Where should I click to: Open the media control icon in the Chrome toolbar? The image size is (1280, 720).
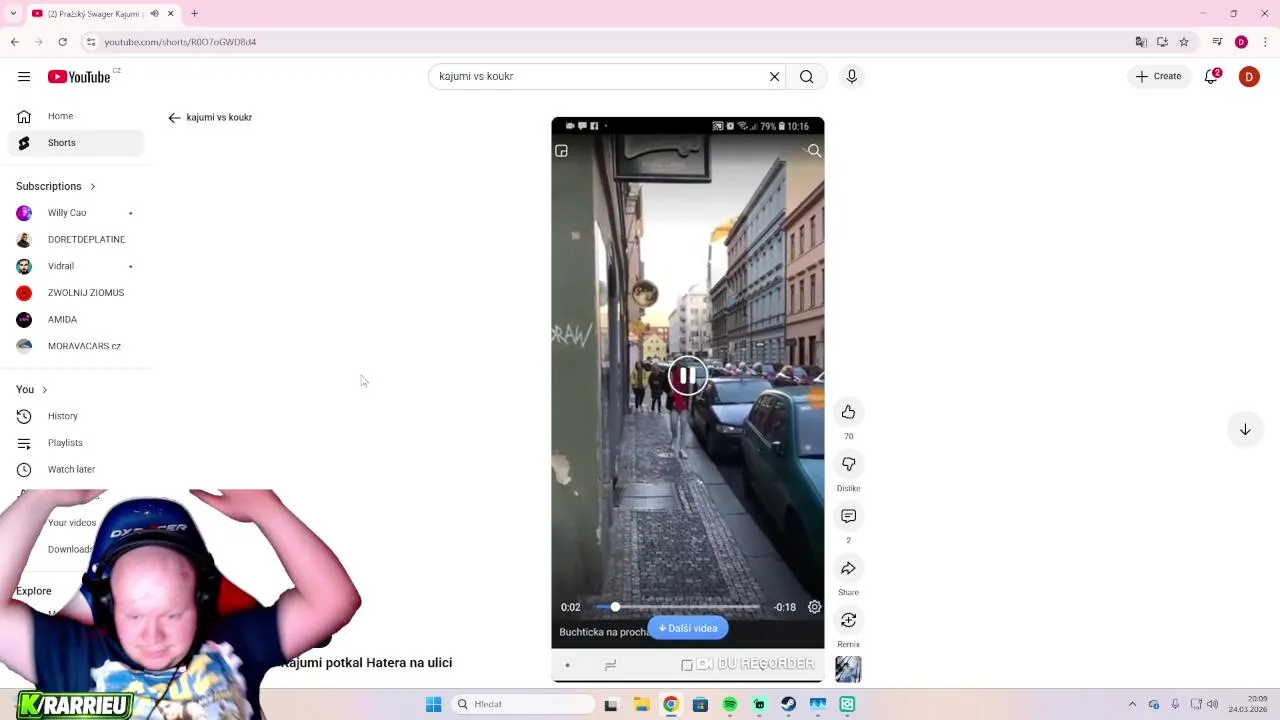[x=1217, y=42]
